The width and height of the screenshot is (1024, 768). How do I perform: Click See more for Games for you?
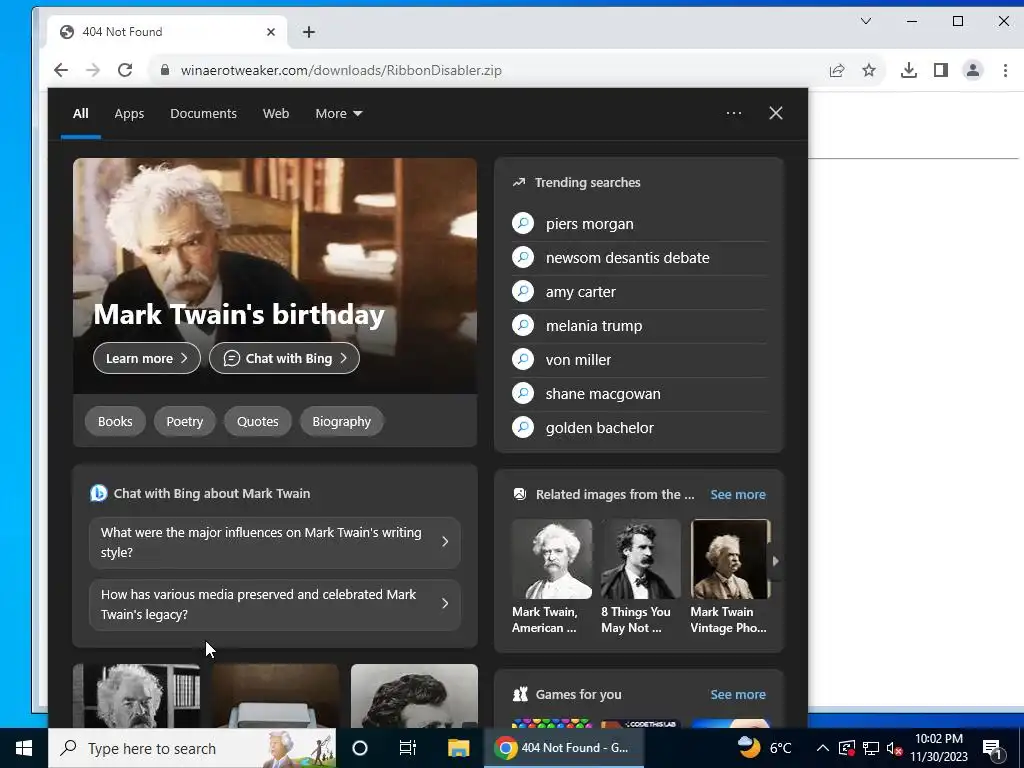738,694
